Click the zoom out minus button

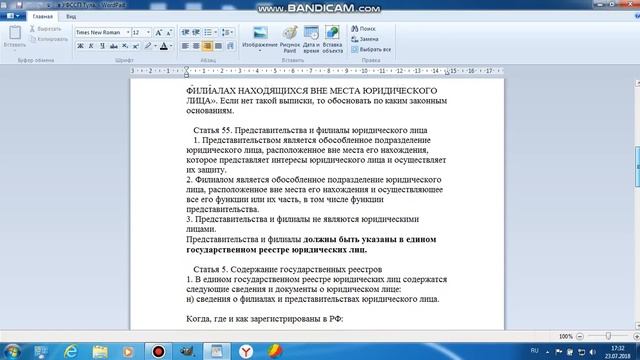click(580, 336)
